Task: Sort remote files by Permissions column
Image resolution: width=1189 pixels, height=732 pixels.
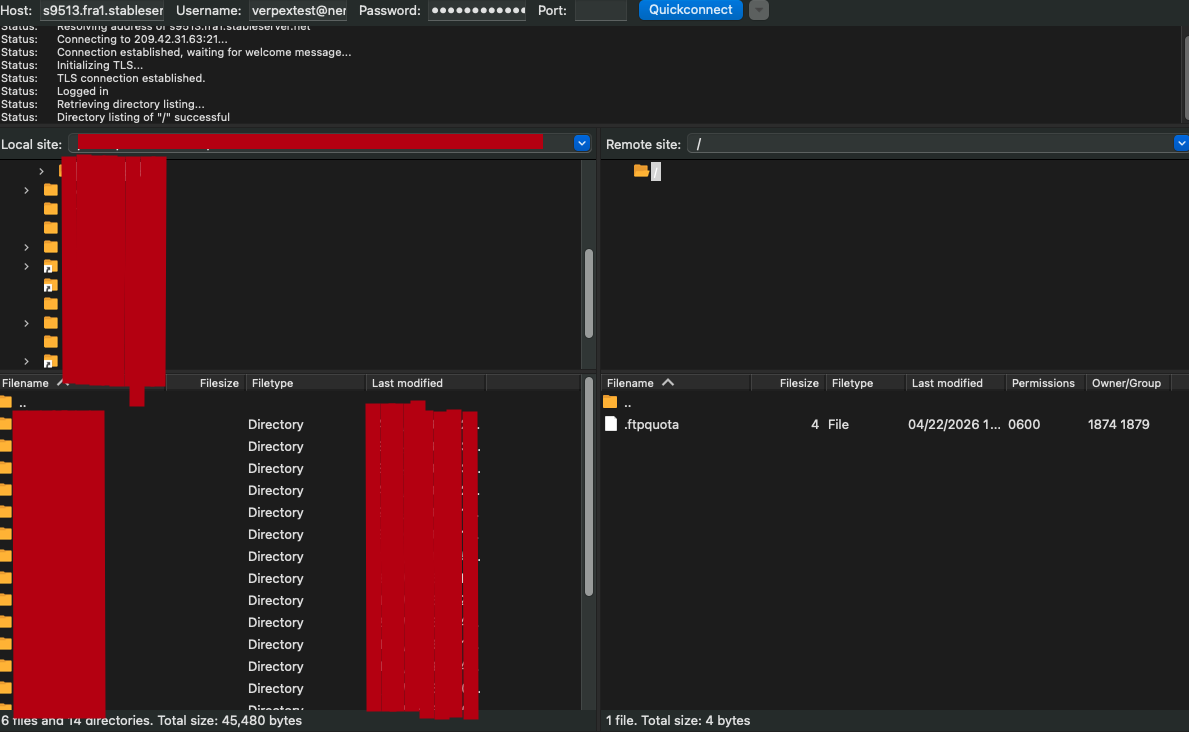Action: click(x=1042, y=383)
